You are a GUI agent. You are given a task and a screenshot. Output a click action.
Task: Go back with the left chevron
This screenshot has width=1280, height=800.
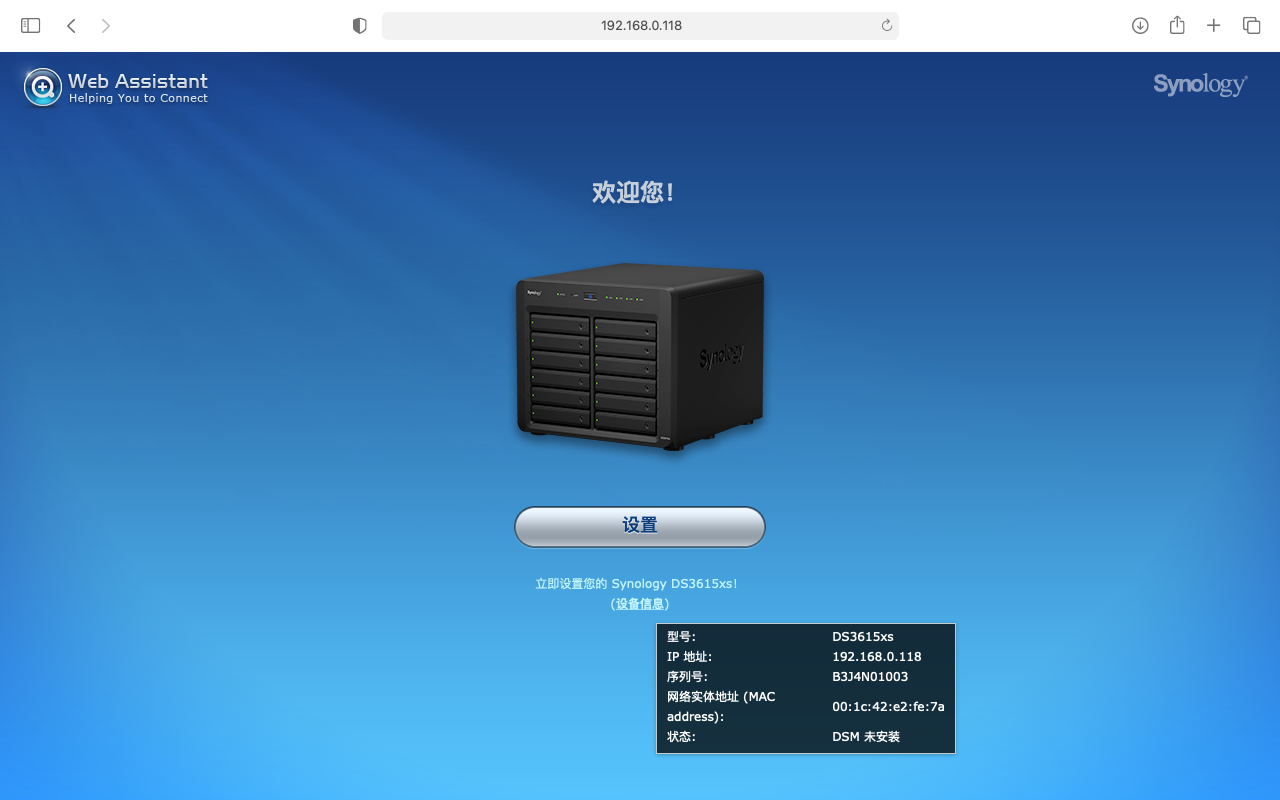click(71, 26)
